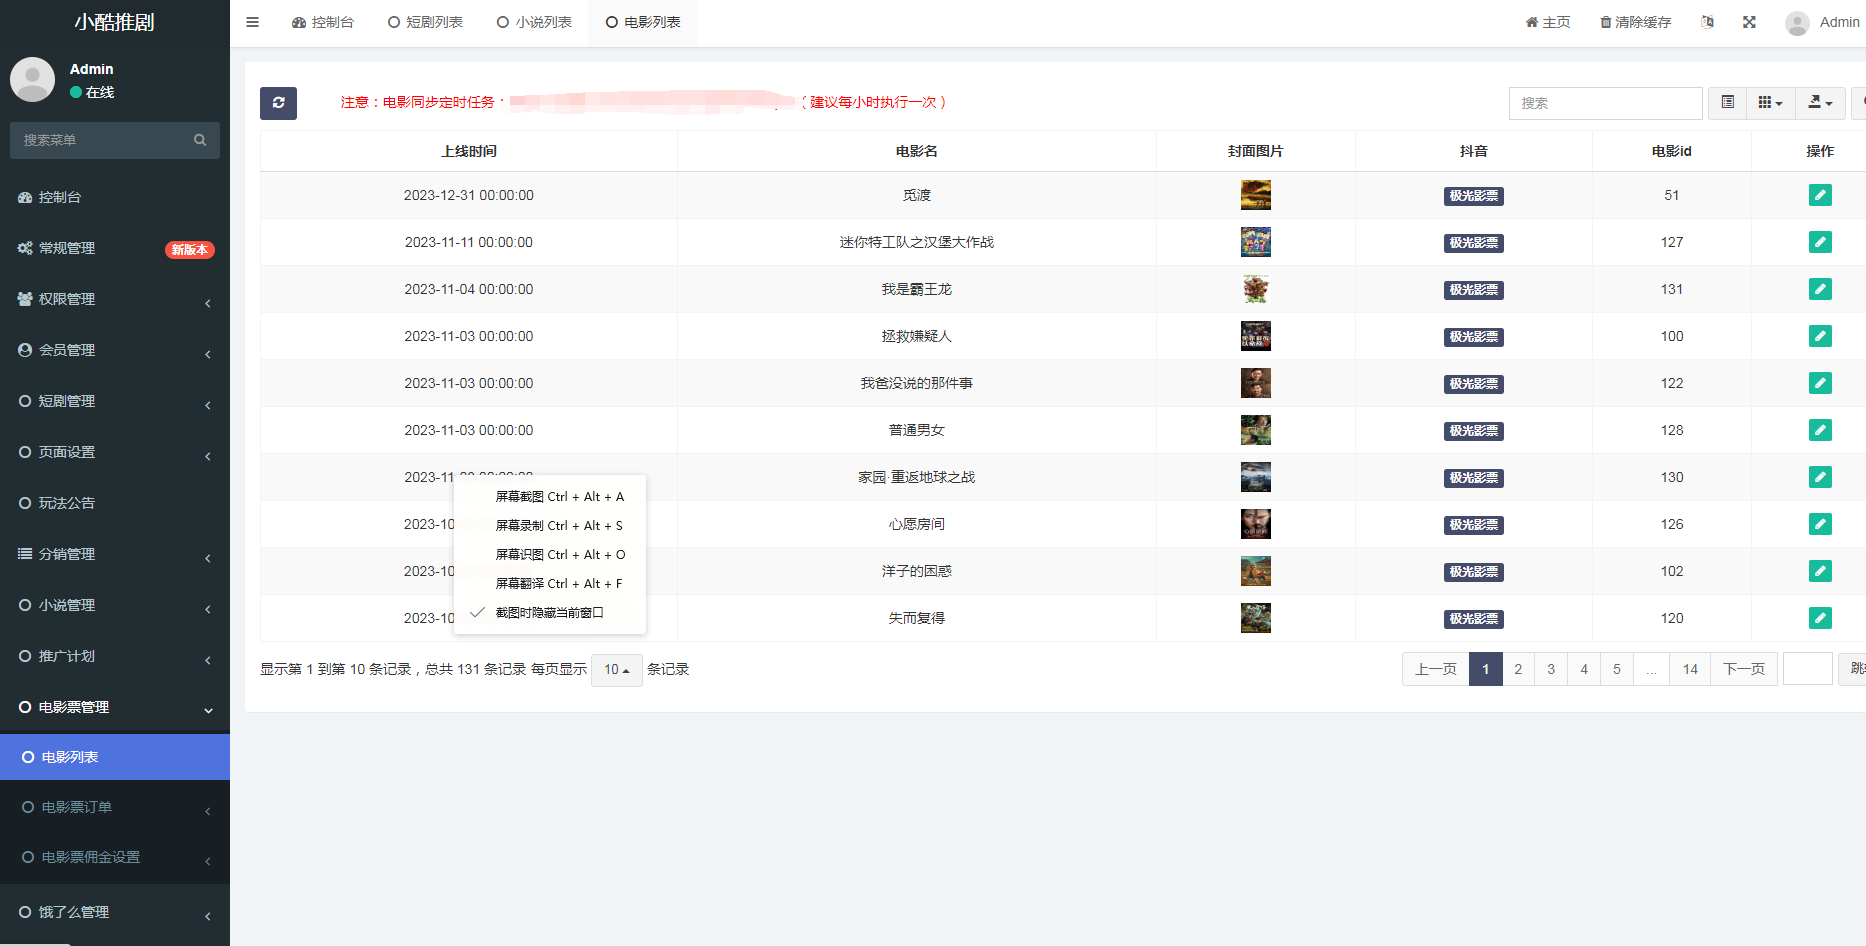The width and height of the screenshot is (1866, 946).
Task: Open the columns visibility dropdown
Action: [x=1770, y=103]
